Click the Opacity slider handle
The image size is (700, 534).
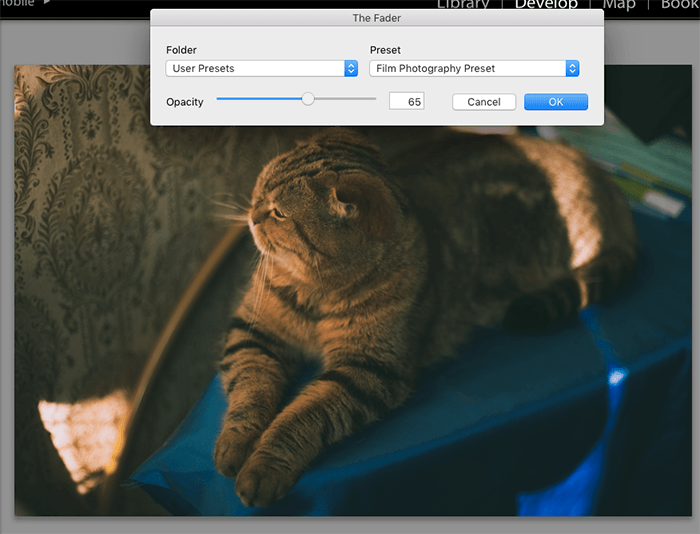click(308, 99)
